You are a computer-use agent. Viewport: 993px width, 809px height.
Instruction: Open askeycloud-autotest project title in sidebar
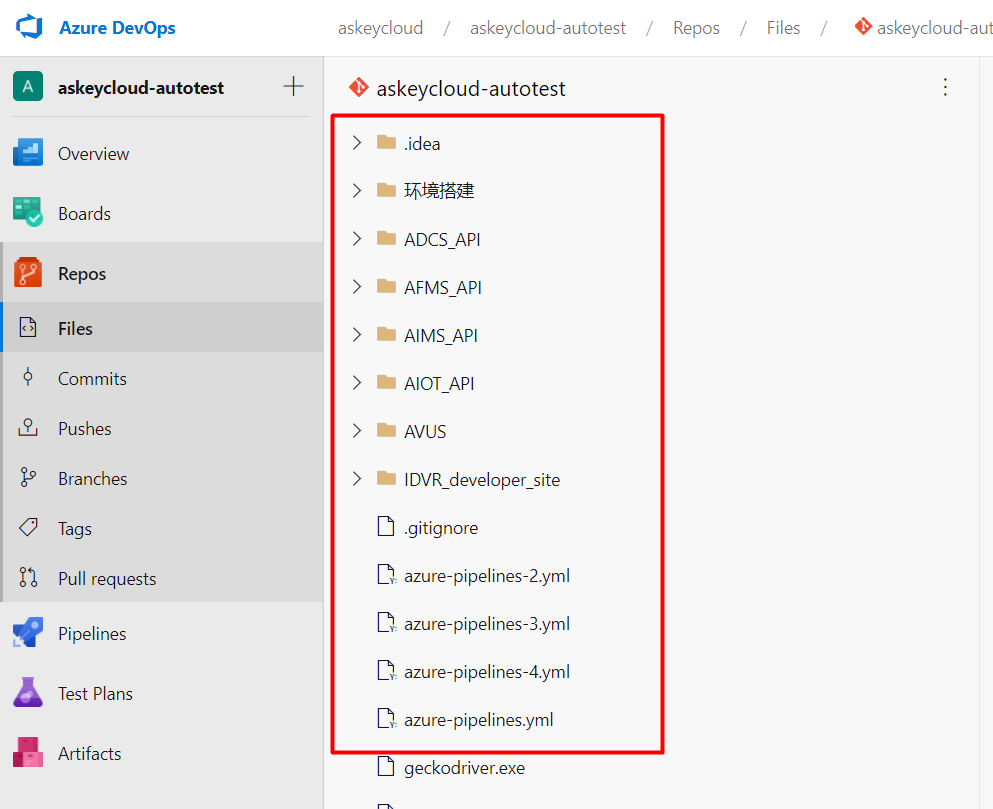(x=141, y=87)
